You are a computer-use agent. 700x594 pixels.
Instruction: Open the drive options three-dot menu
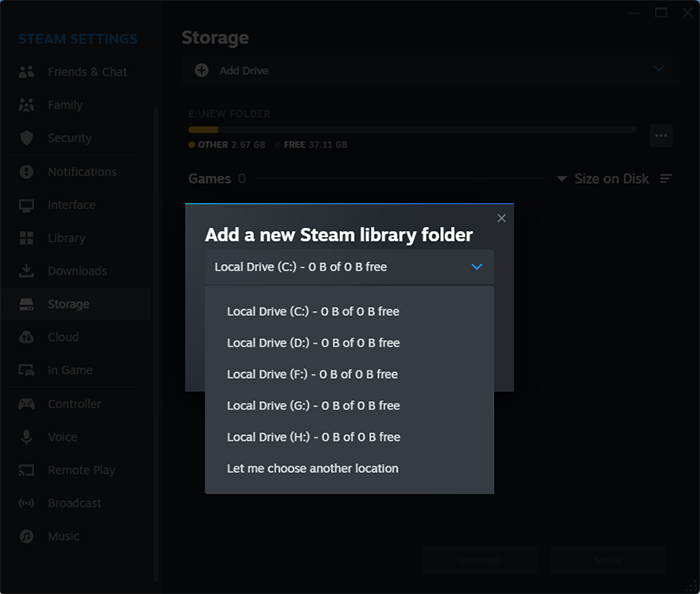(661, 135)
